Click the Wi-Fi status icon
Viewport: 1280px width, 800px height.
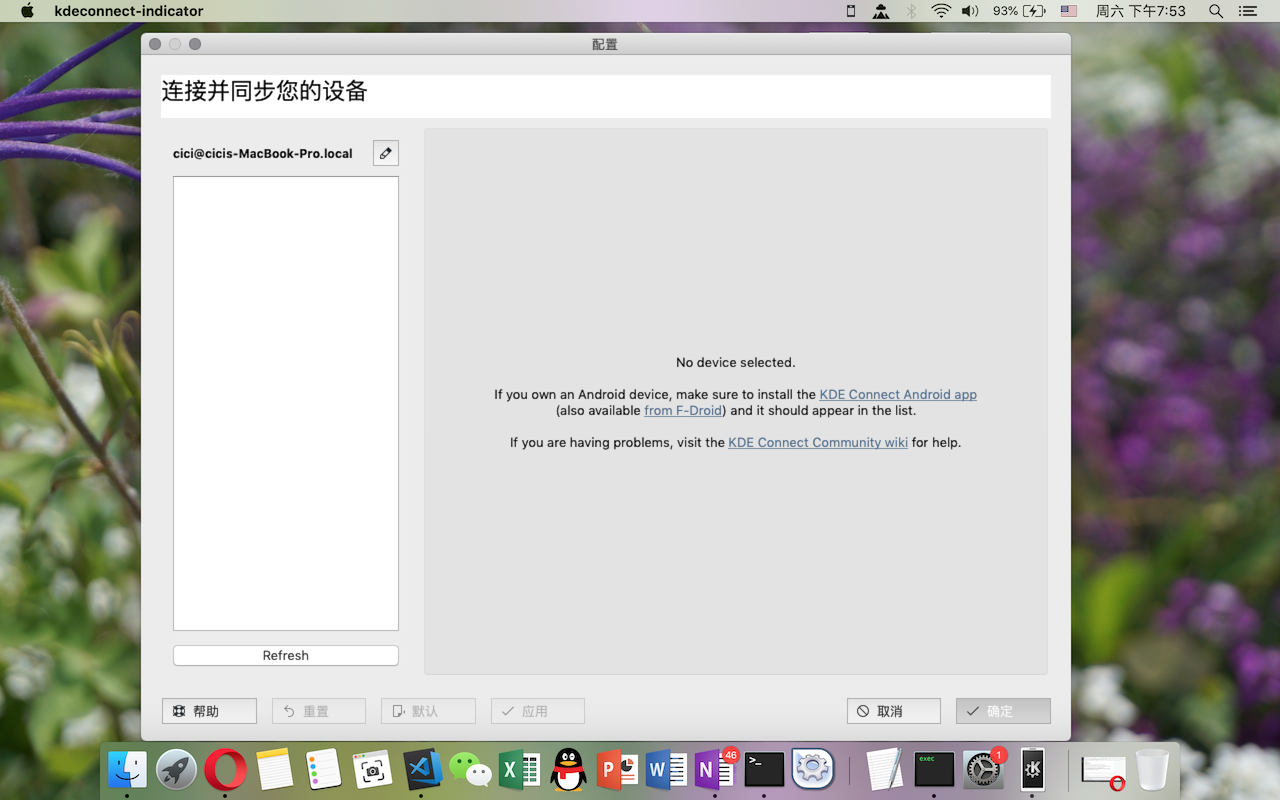coord(940,11)
